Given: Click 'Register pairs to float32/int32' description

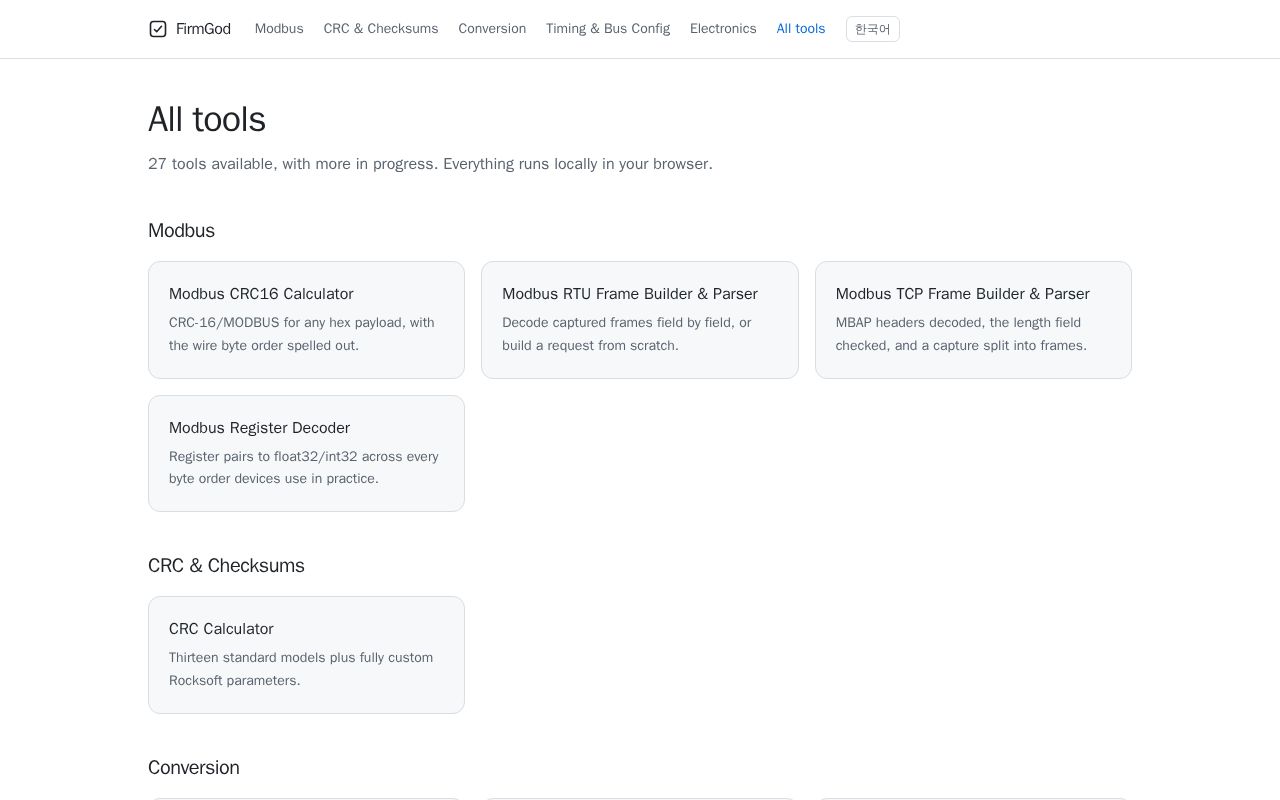Looking at the screenshot, I should click(304, 468).
